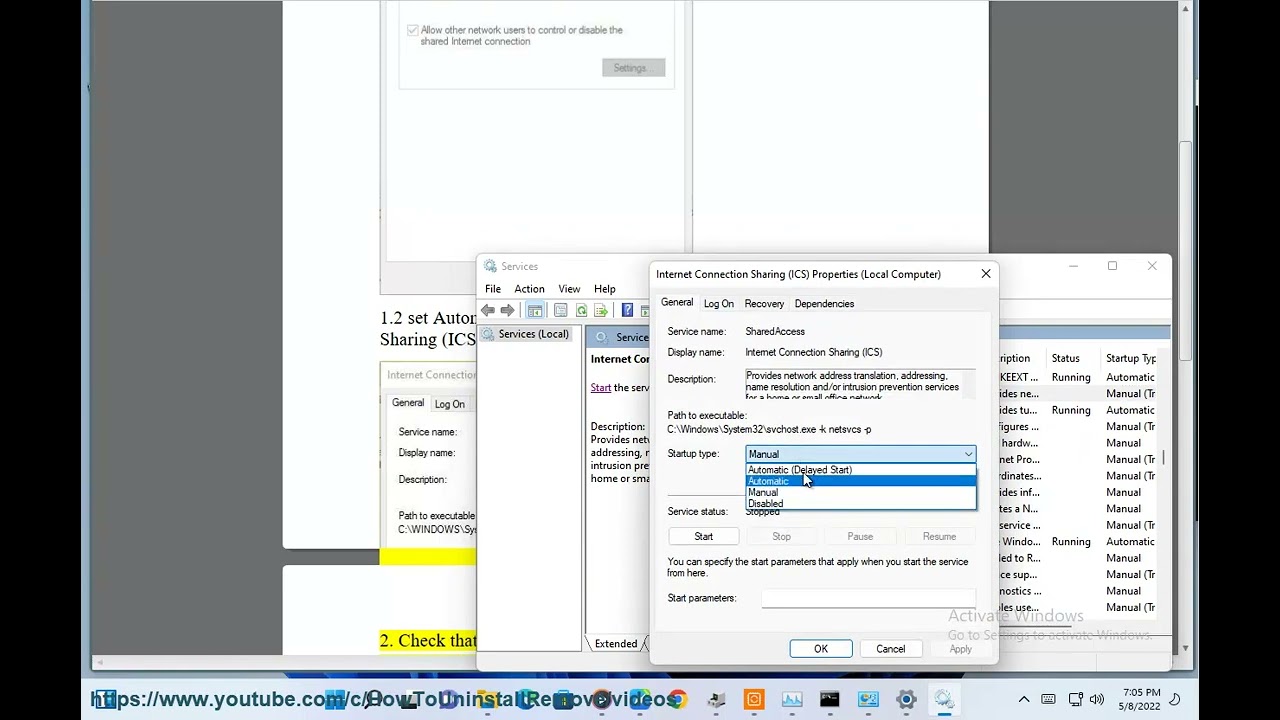The width and height of the screenshot is (1280, 720).
Task: Click the Services gear icon in title bar
Action: [x=490, y=266]
